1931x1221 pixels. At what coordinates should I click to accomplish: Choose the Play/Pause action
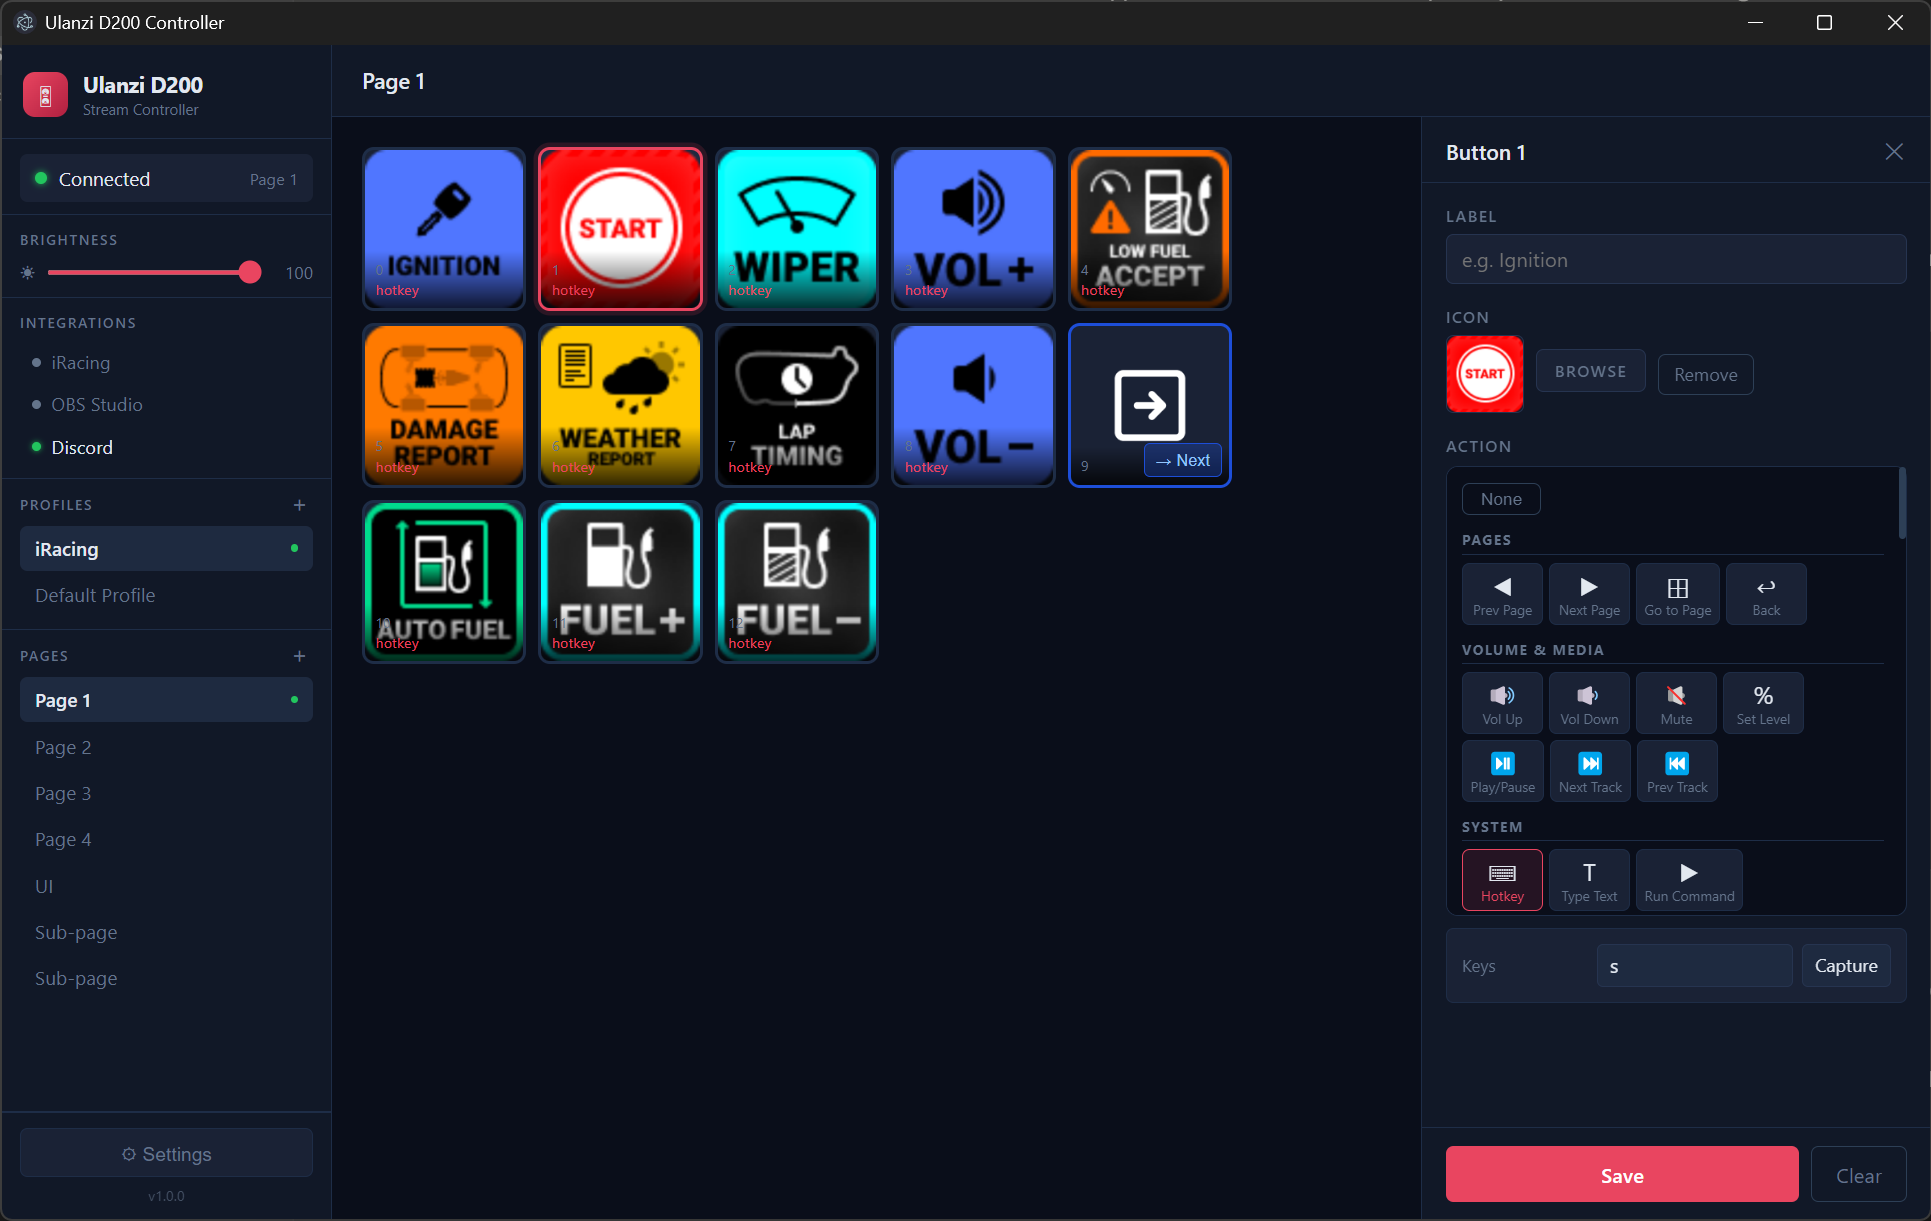(x=1502, y=772)
